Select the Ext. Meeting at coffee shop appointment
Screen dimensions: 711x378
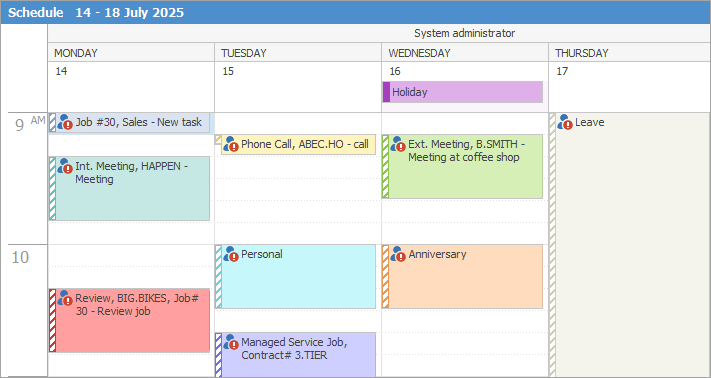463,166
